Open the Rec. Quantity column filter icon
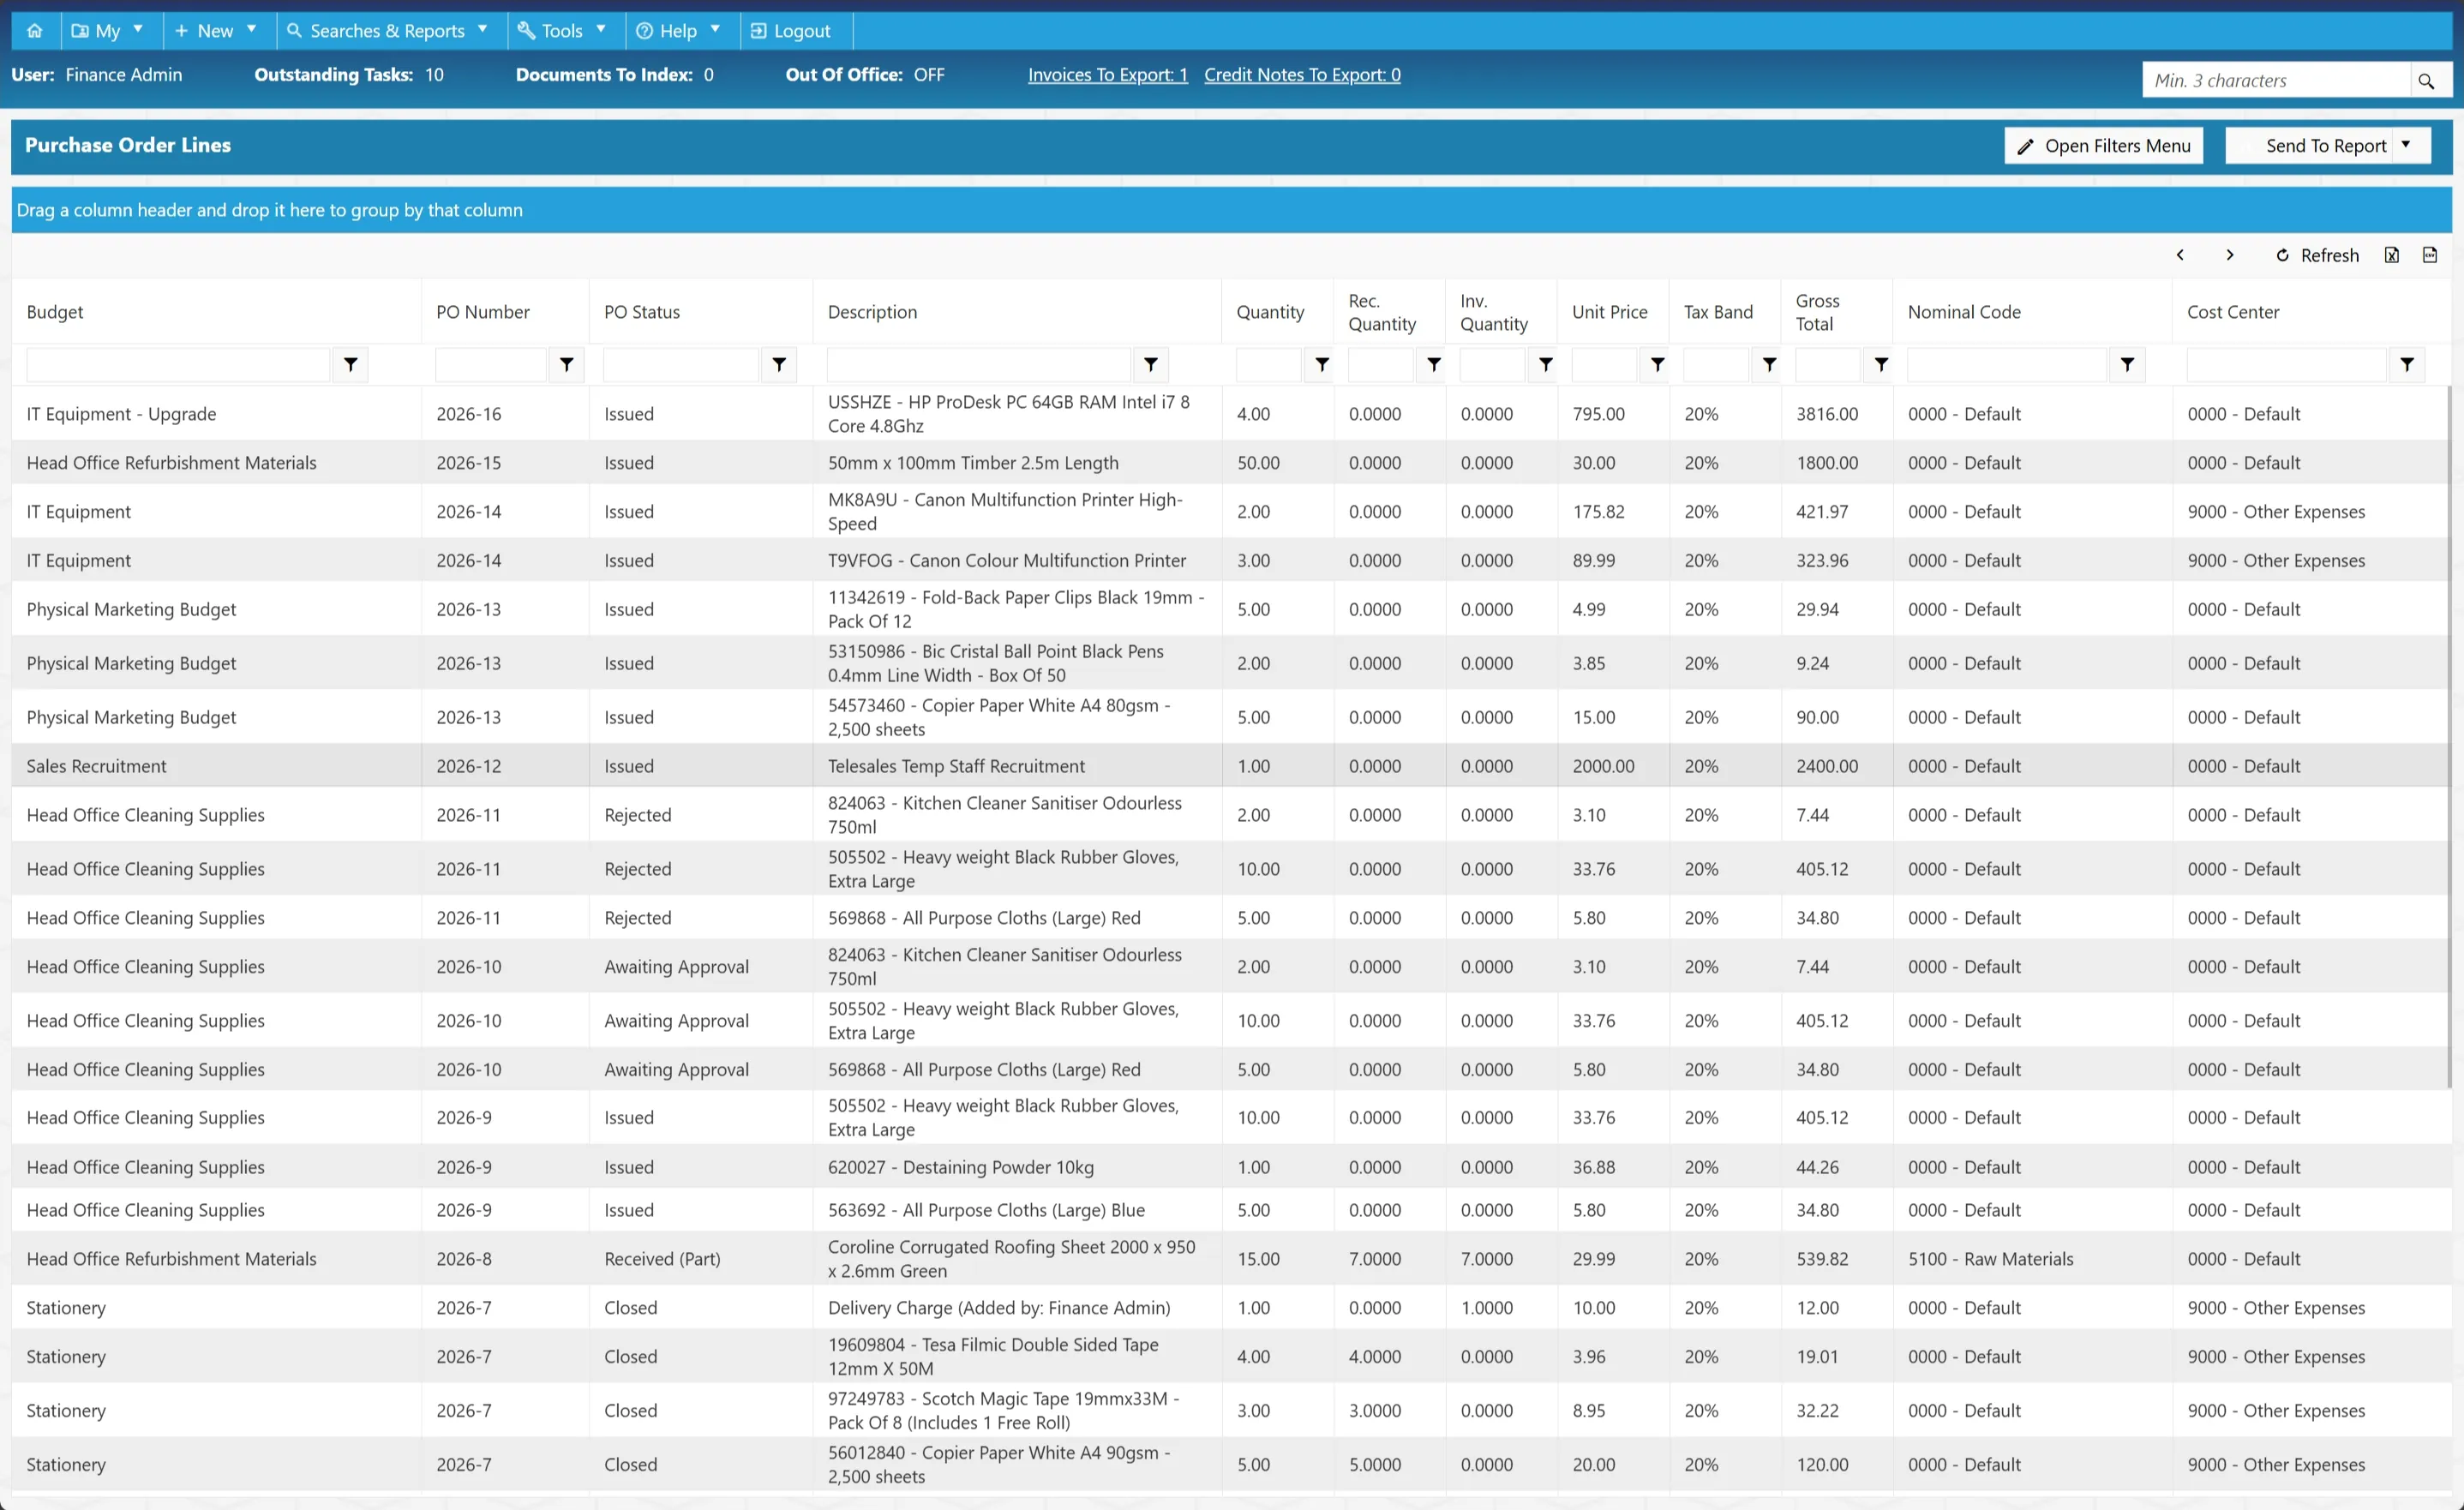This screenshot has width=2464, height=1510. click(x=1434, y=365)
